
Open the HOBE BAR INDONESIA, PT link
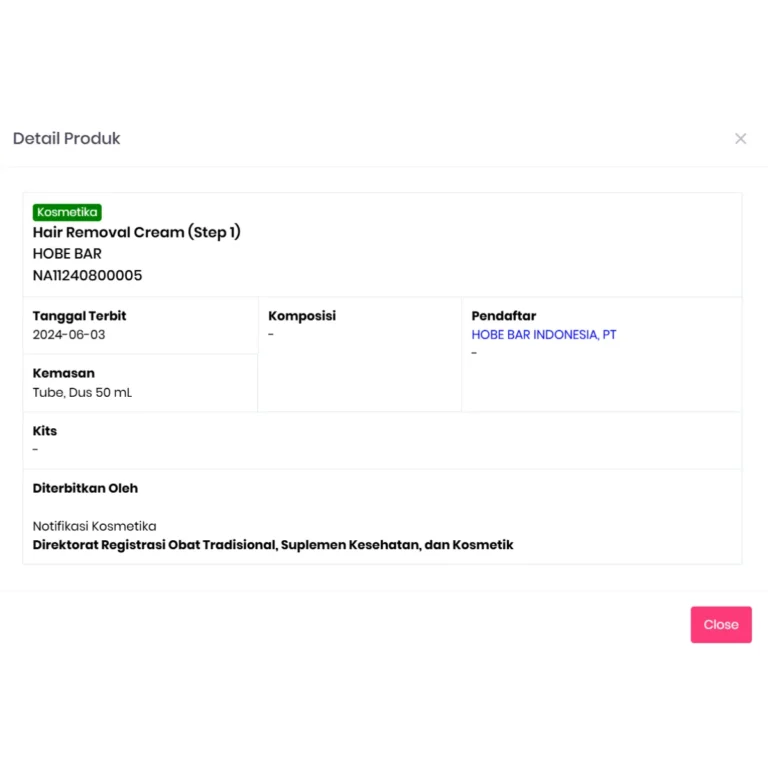coord(543,335)
